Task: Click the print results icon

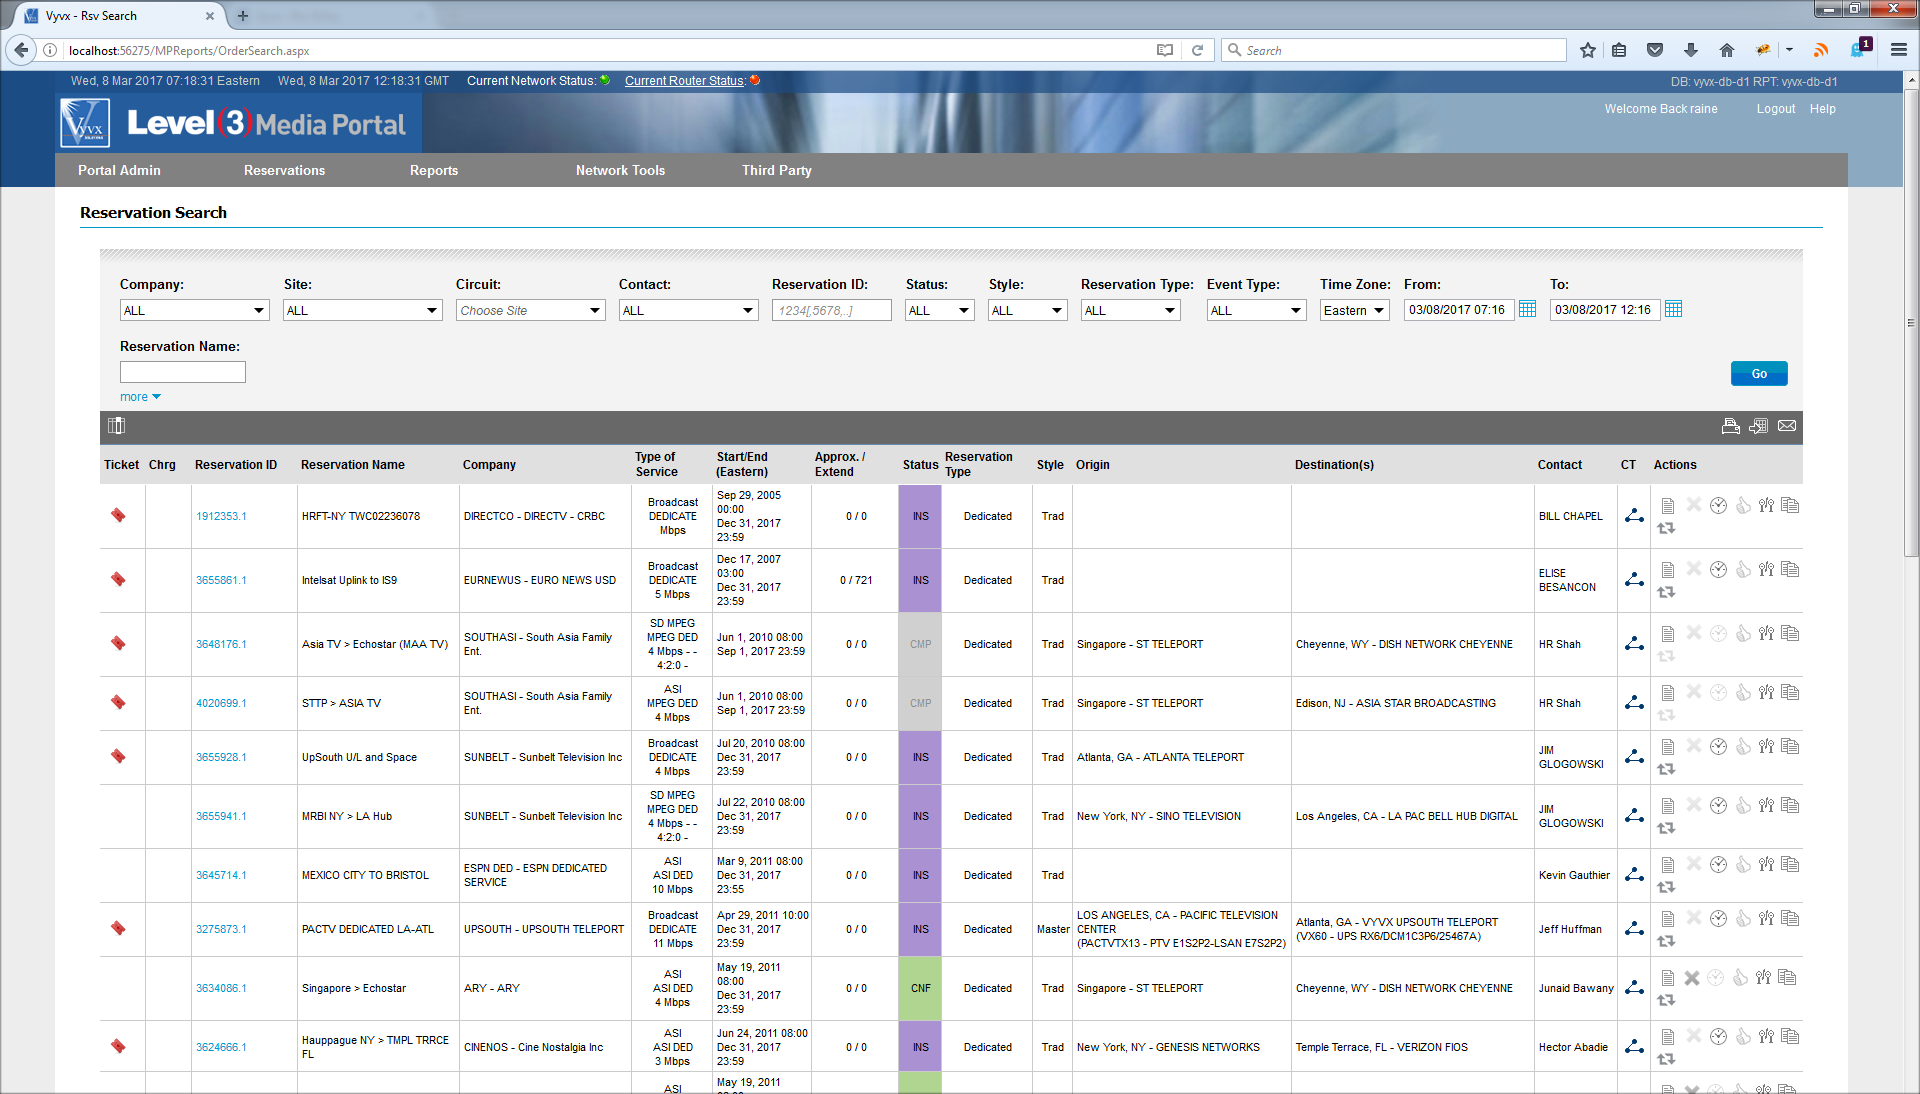Action: click(x=1730, y=426)
